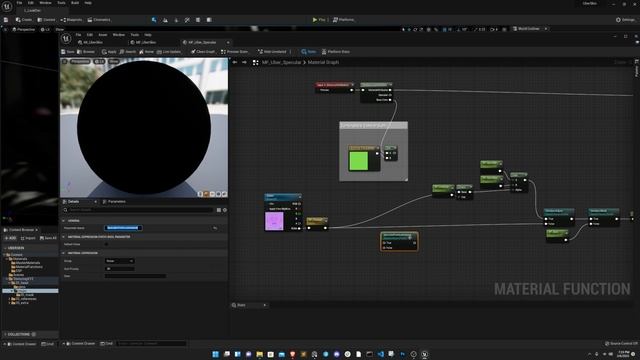Image resolution: width=640 pixels, height=360 pixels.
Task: Click Browse in the material editor toolbar
Action: pos(86,52)
